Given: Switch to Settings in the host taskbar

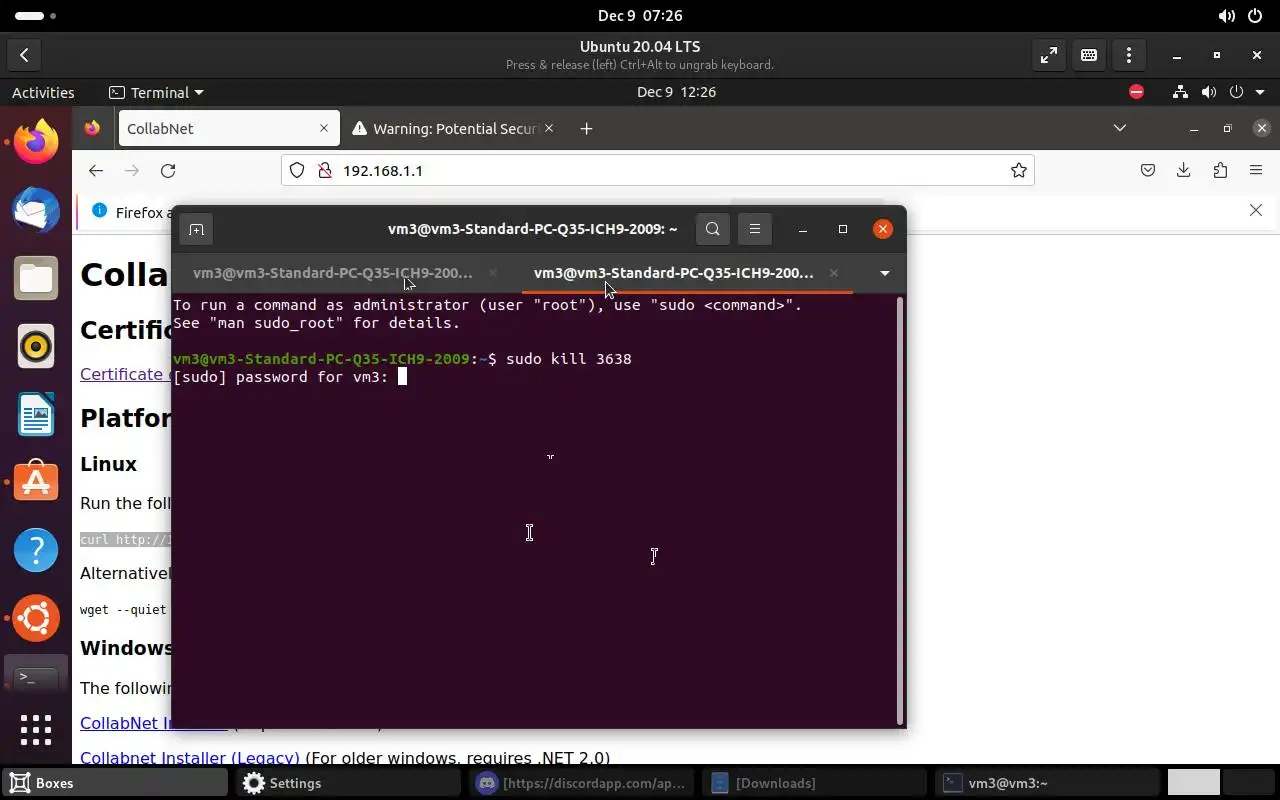Looking at the screenshot, I should (348, 783).
